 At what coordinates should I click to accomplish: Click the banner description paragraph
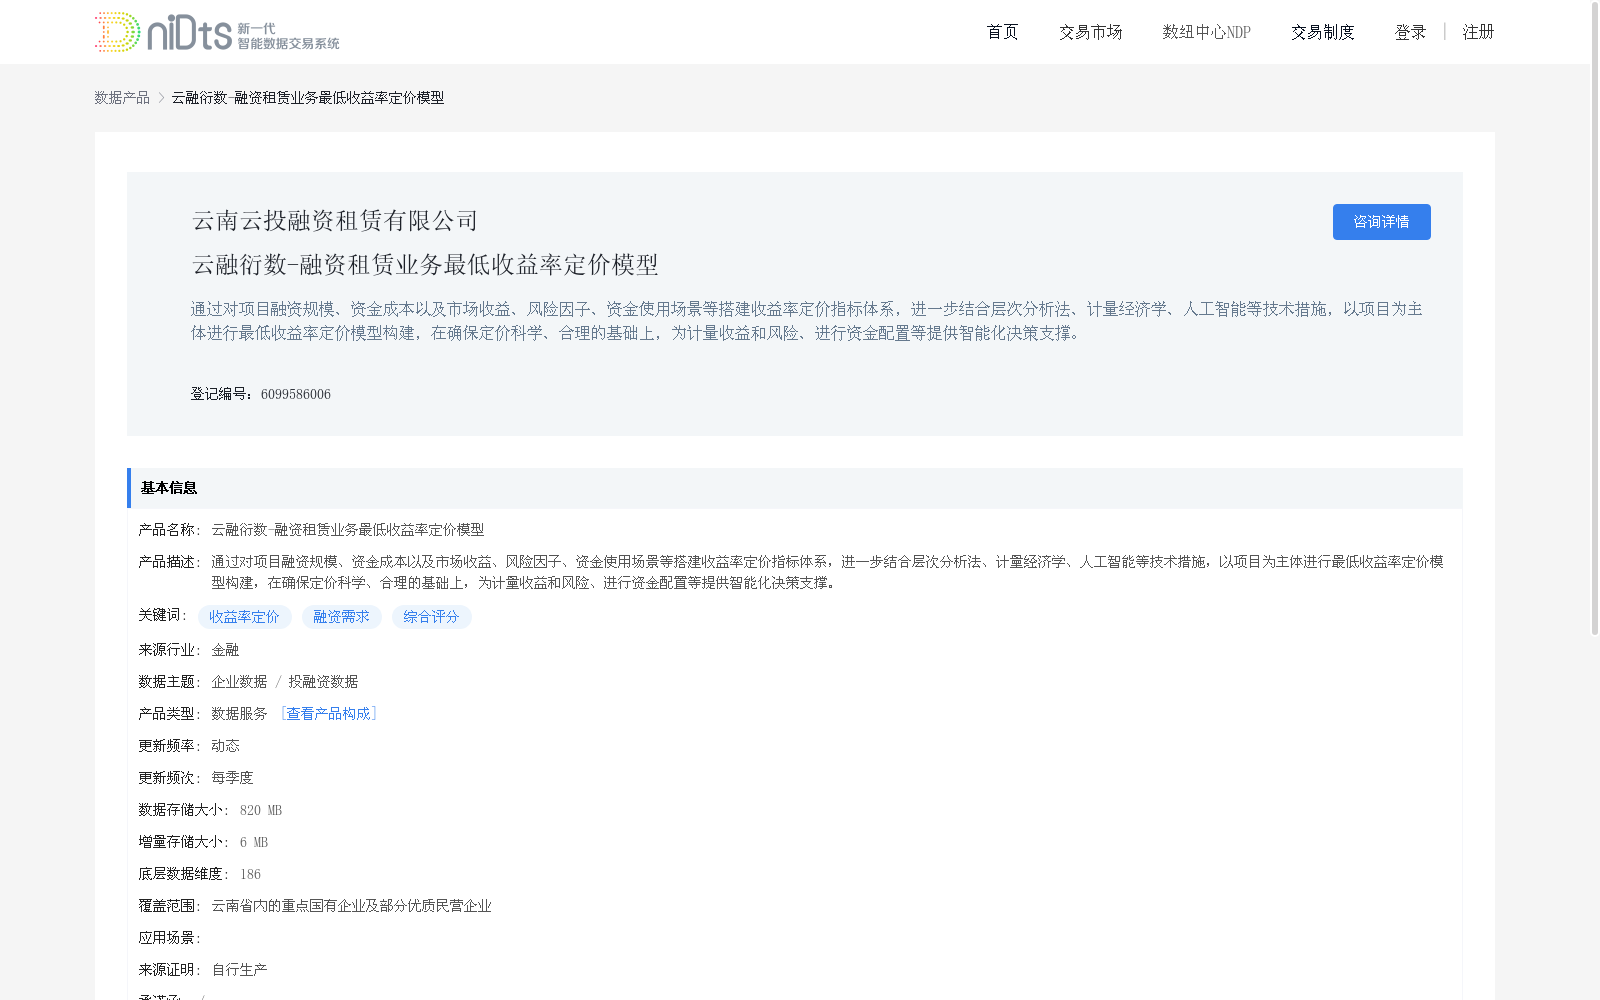(807, 321)
